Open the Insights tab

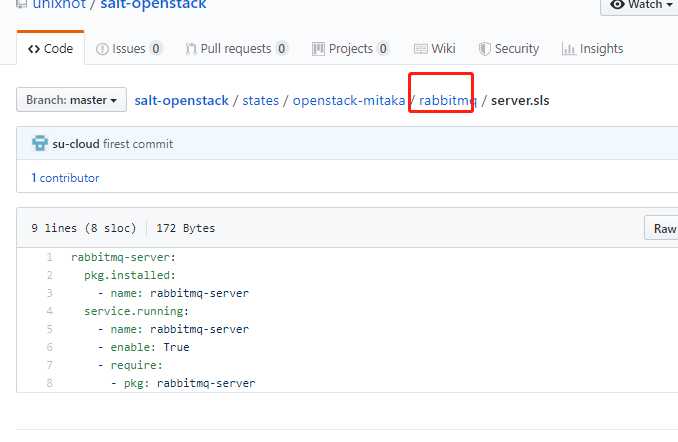tap(592, 48)
